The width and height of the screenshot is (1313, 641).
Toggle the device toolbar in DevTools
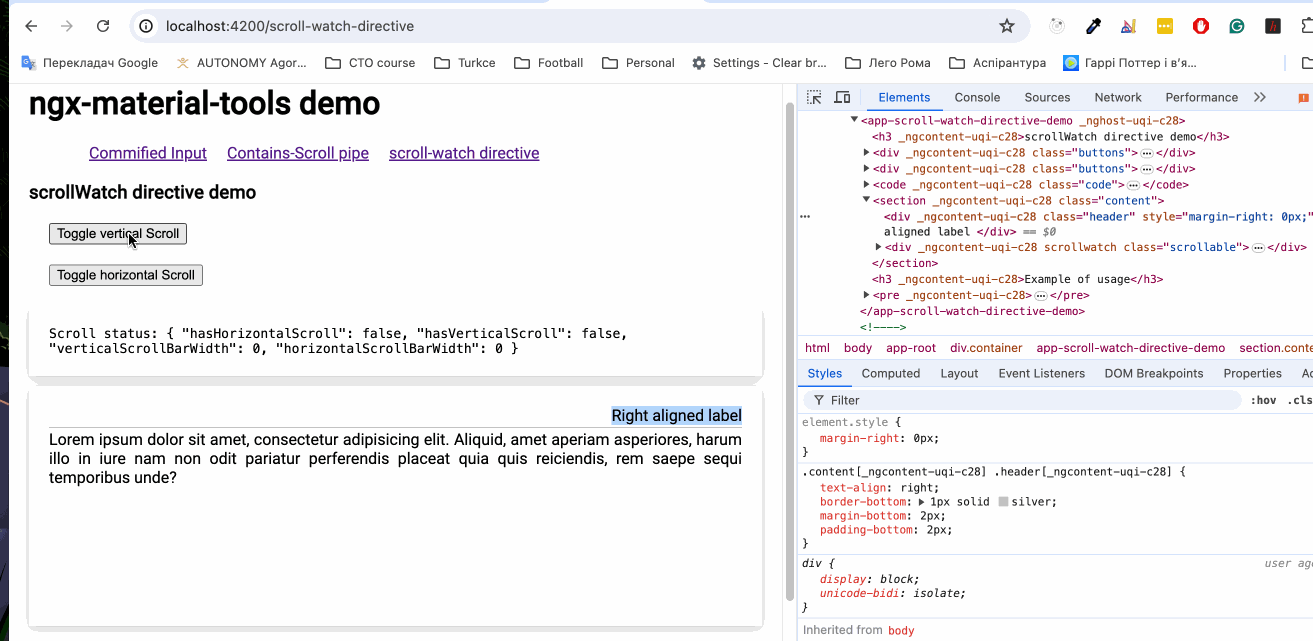point(842,97)
